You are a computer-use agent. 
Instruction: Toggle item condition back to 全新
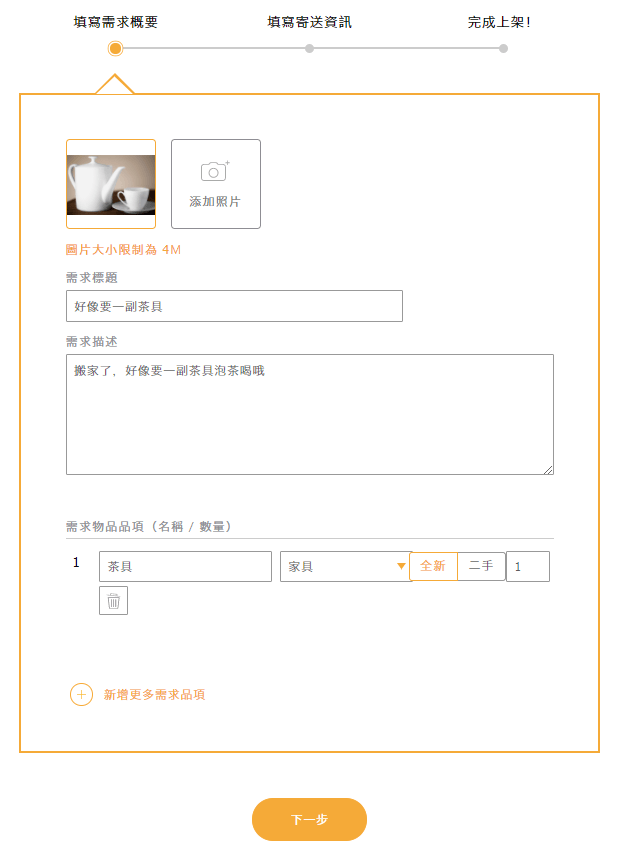(x=431, y=566)
